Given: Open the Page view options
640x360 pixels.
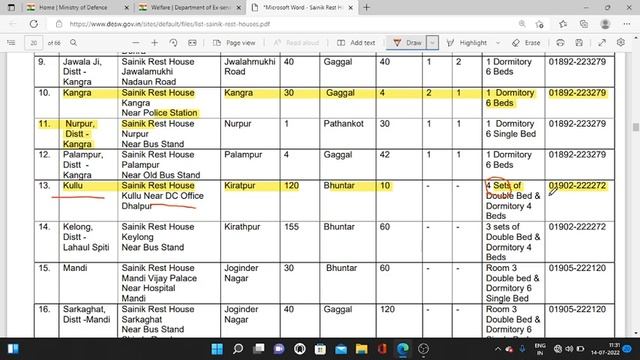Looking at the screenshot, I should coord(234,42).
